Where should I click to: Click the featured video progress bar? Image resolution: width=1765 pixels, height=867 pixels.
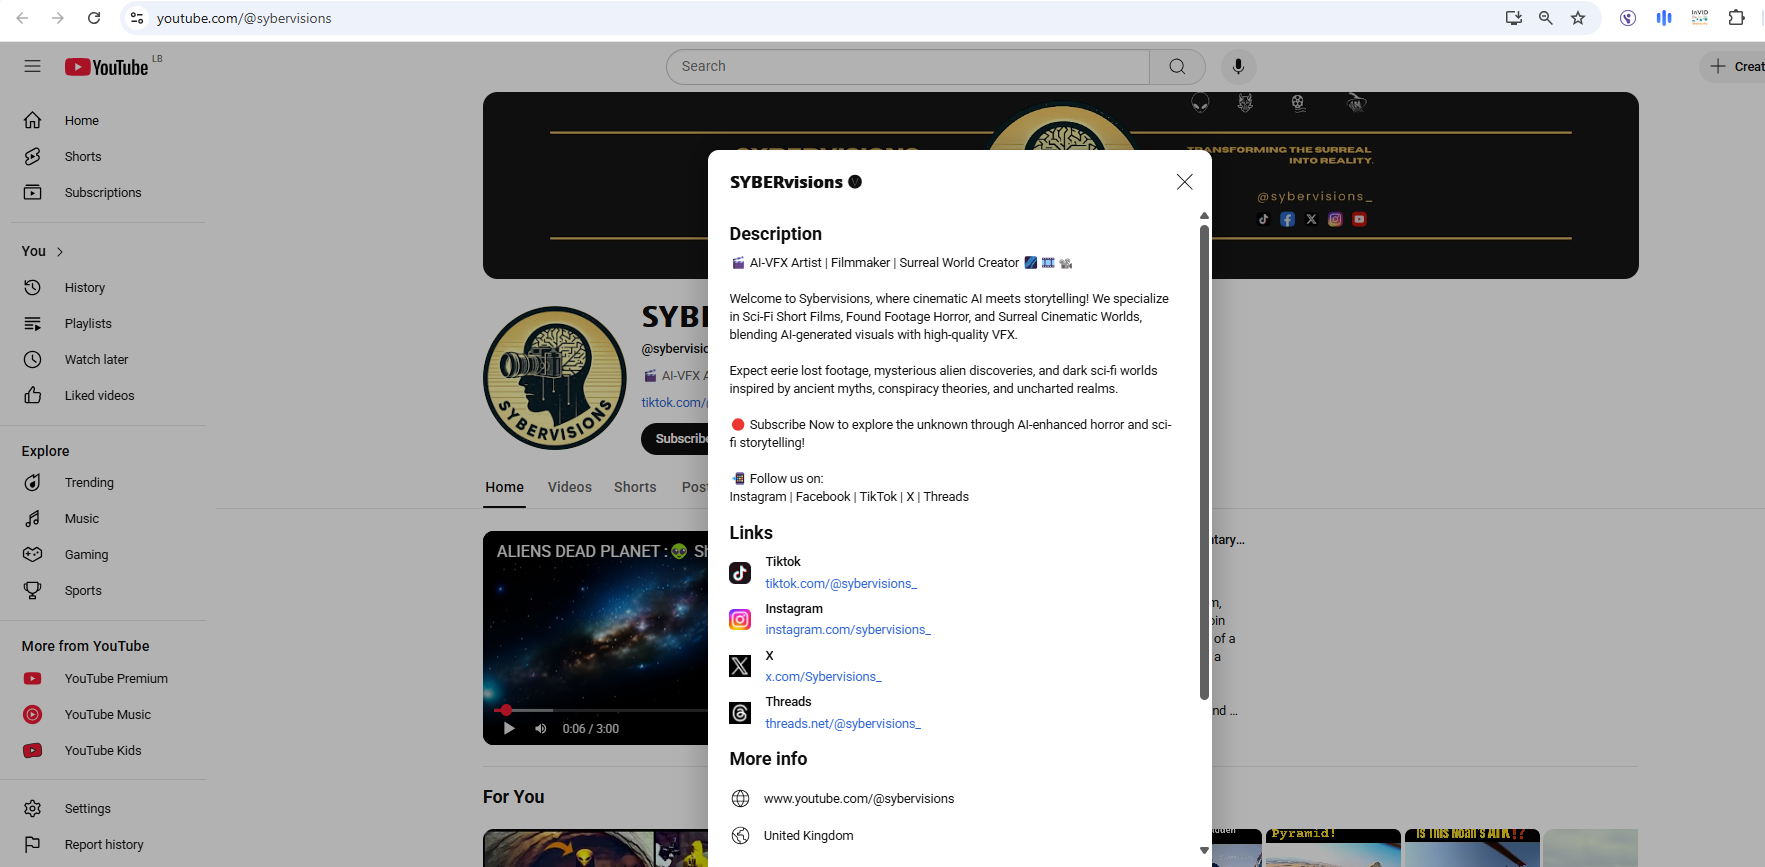[x=601, y=710]
